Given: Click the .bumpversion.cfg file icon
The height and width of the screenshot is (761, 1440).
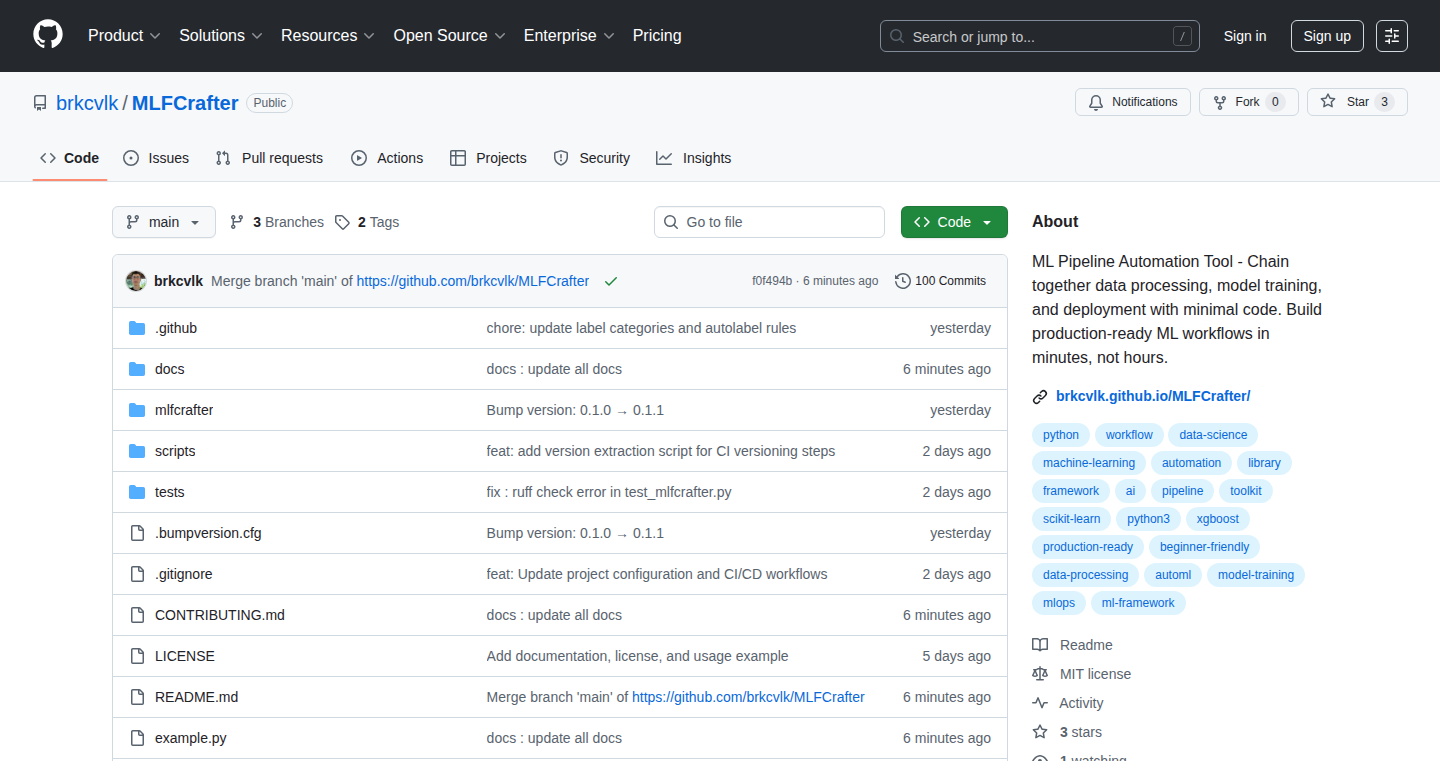Looking at the screenshot, I should [x=137, y=533].
